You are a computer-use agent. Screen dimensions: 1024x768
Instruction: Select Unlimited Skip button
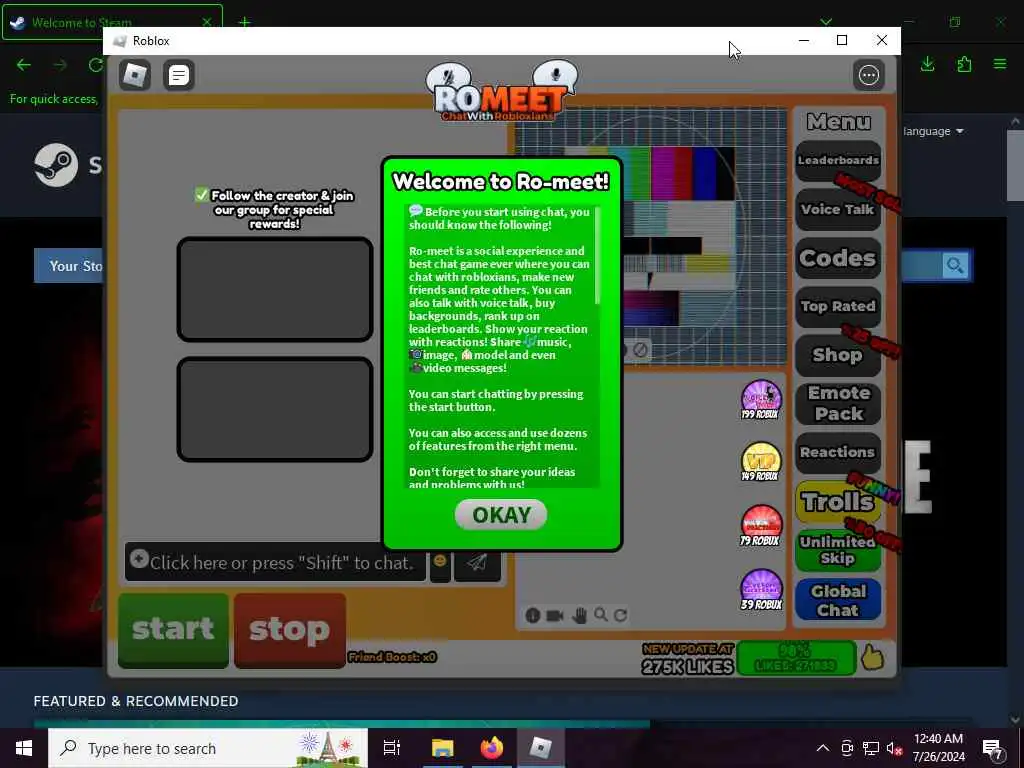[x=838, y=550]
